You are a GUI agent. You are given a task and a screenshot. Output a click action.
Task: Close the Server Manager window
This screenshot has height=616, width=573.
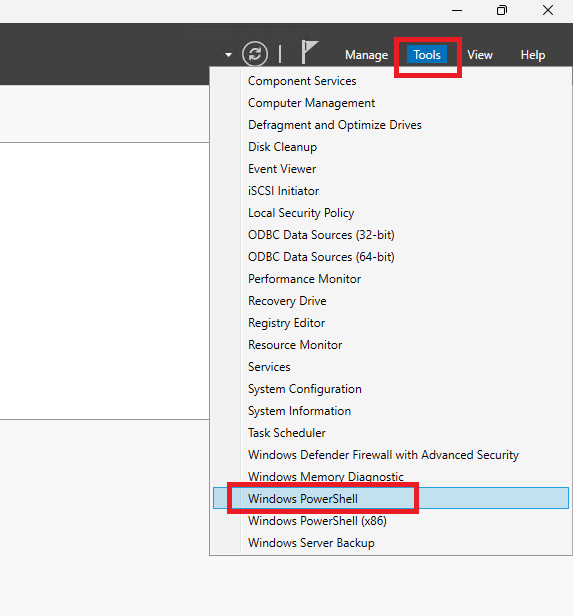(x=548, y=11)
